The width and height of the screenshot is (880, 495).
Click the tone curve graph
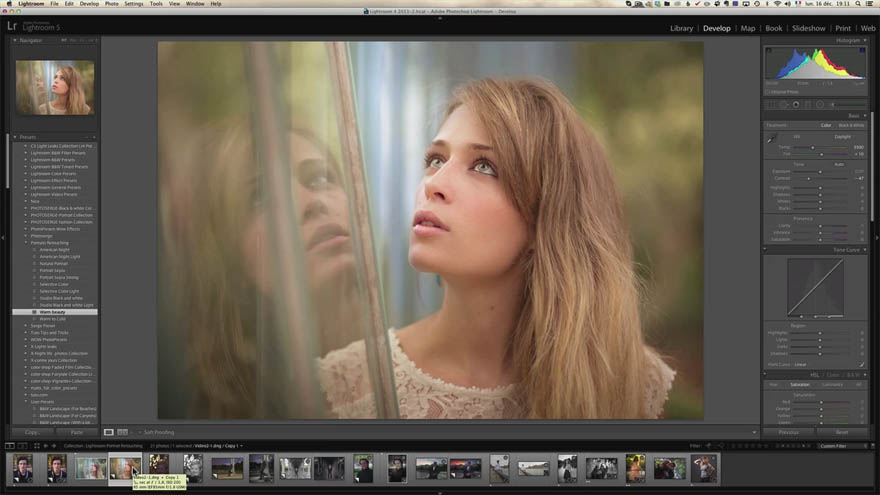(815, 287)
